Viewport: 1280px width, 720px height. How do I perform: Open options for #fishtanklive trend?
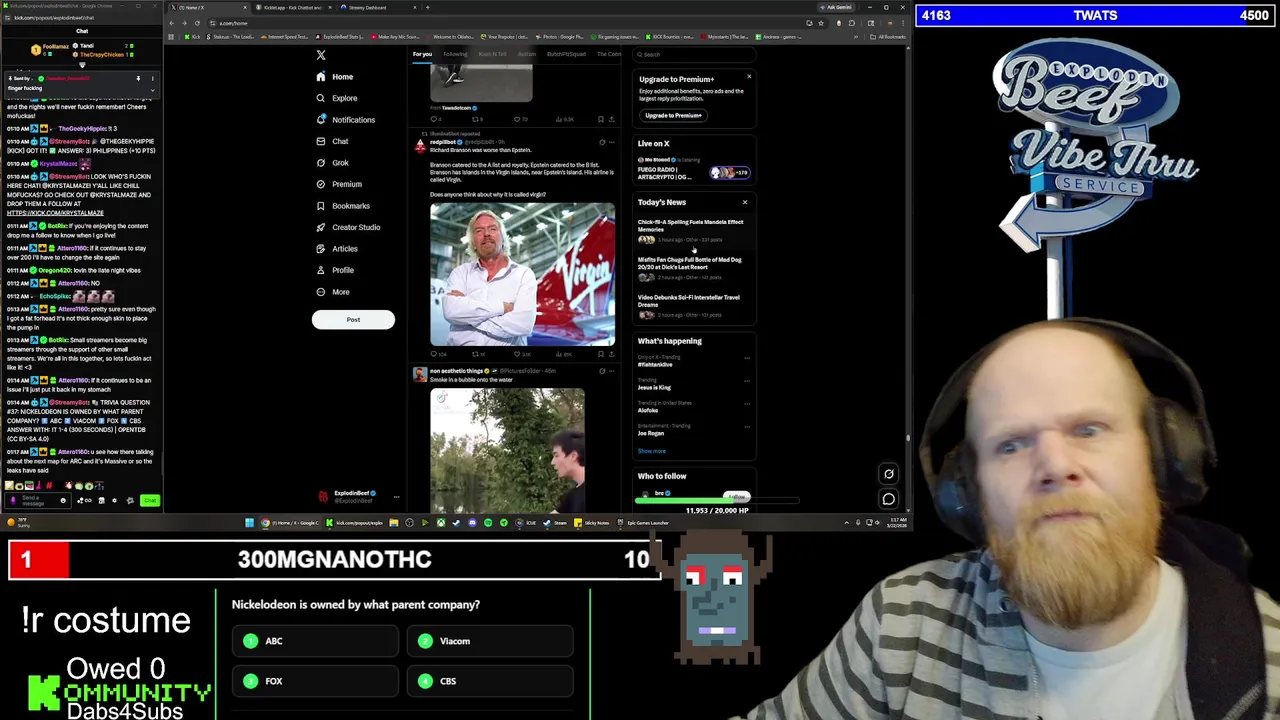coord(746,358)
